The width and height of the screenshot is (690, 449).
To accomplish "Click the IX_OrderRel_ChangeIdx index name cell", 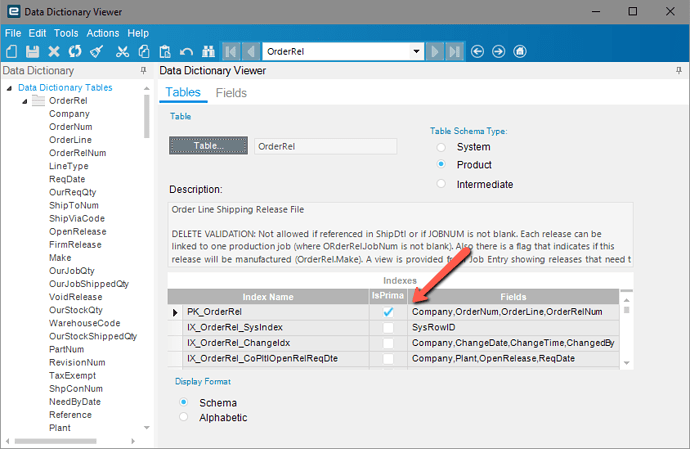I will click(275, 343).
